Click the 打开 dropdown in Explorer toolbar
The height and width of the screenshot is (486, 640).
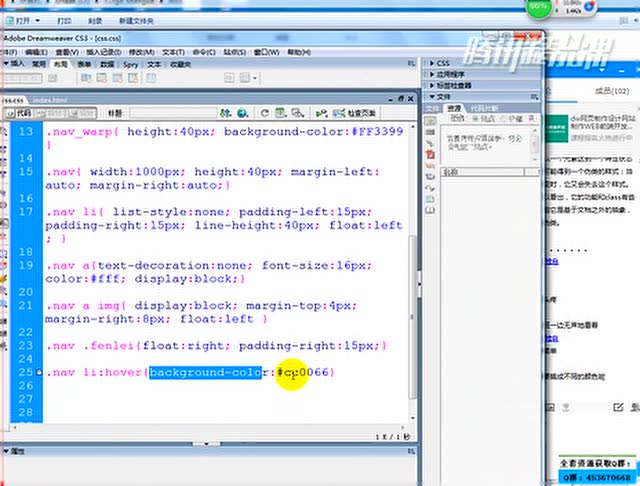click(23, 20)
